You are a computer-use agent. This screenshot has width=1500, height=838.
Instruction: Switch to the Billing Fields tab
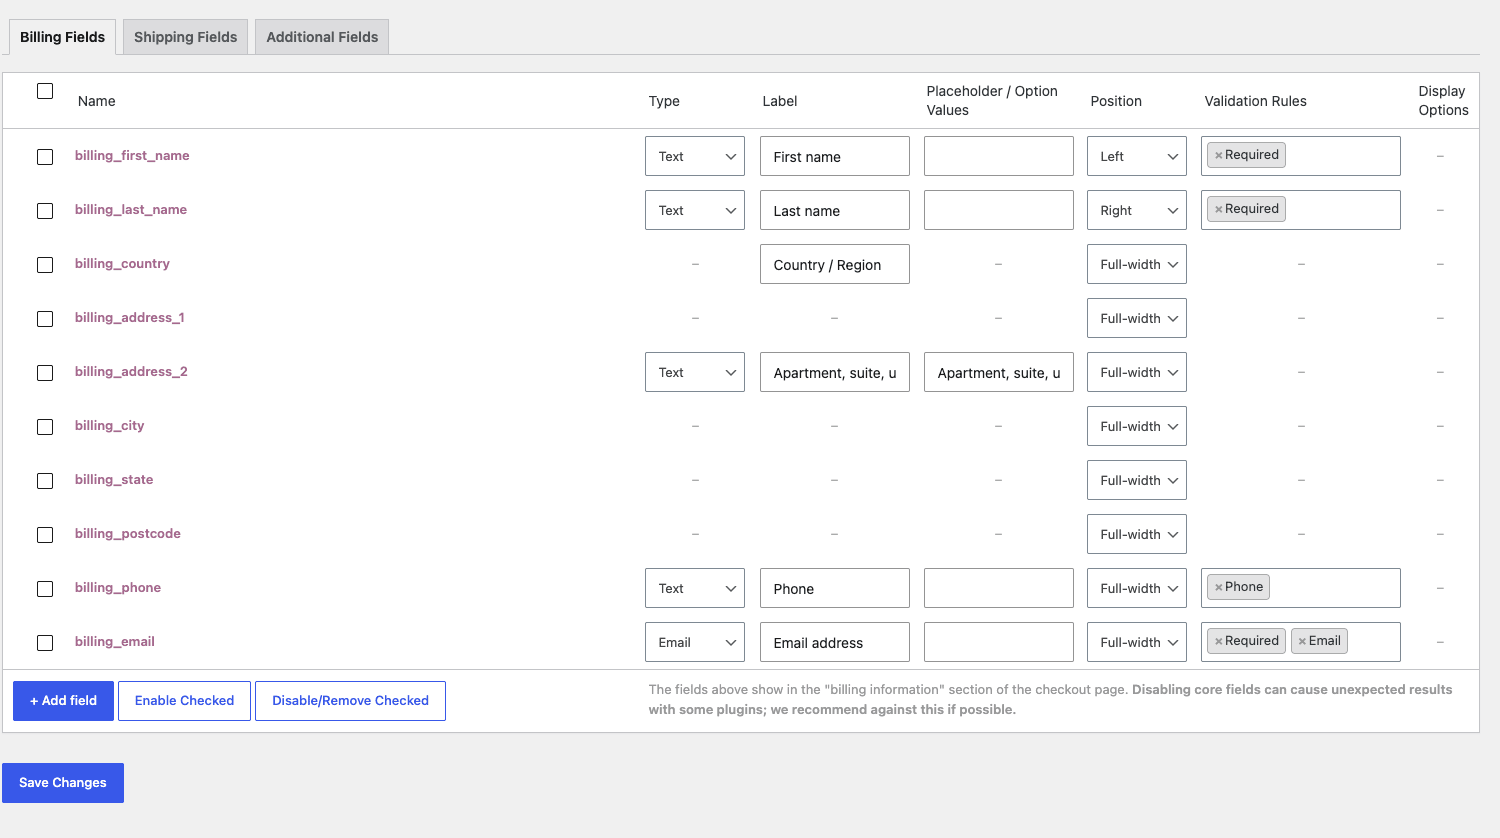click(62, 37)
